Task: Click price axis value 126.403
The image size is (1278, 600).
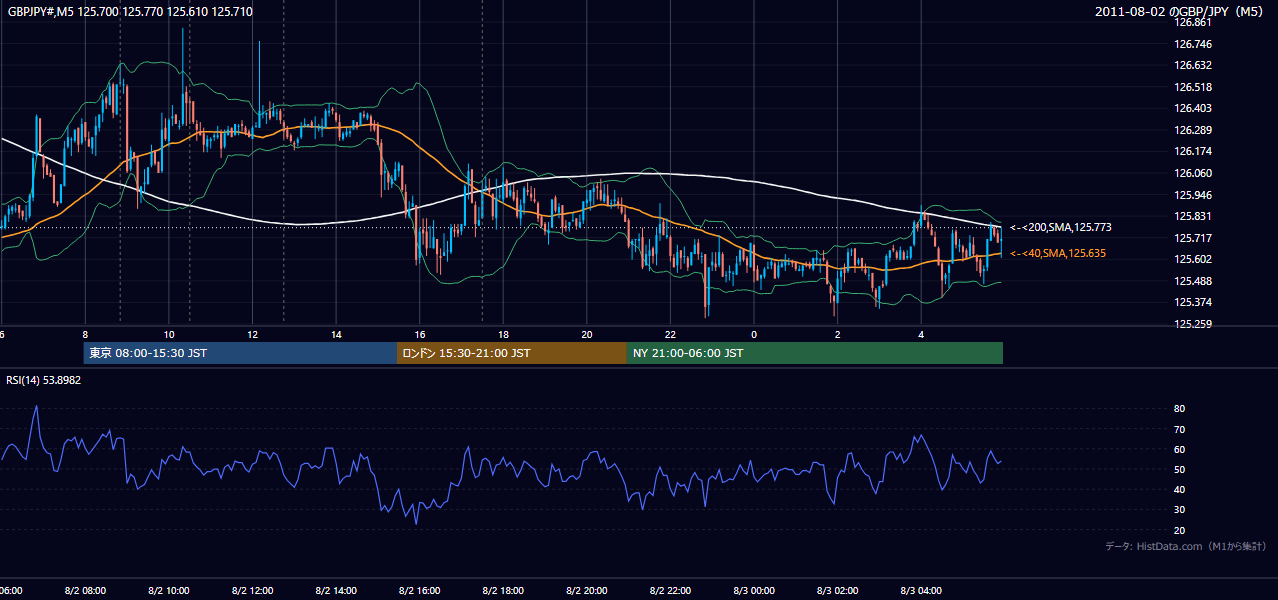Action: click(x=1194, y=108)
